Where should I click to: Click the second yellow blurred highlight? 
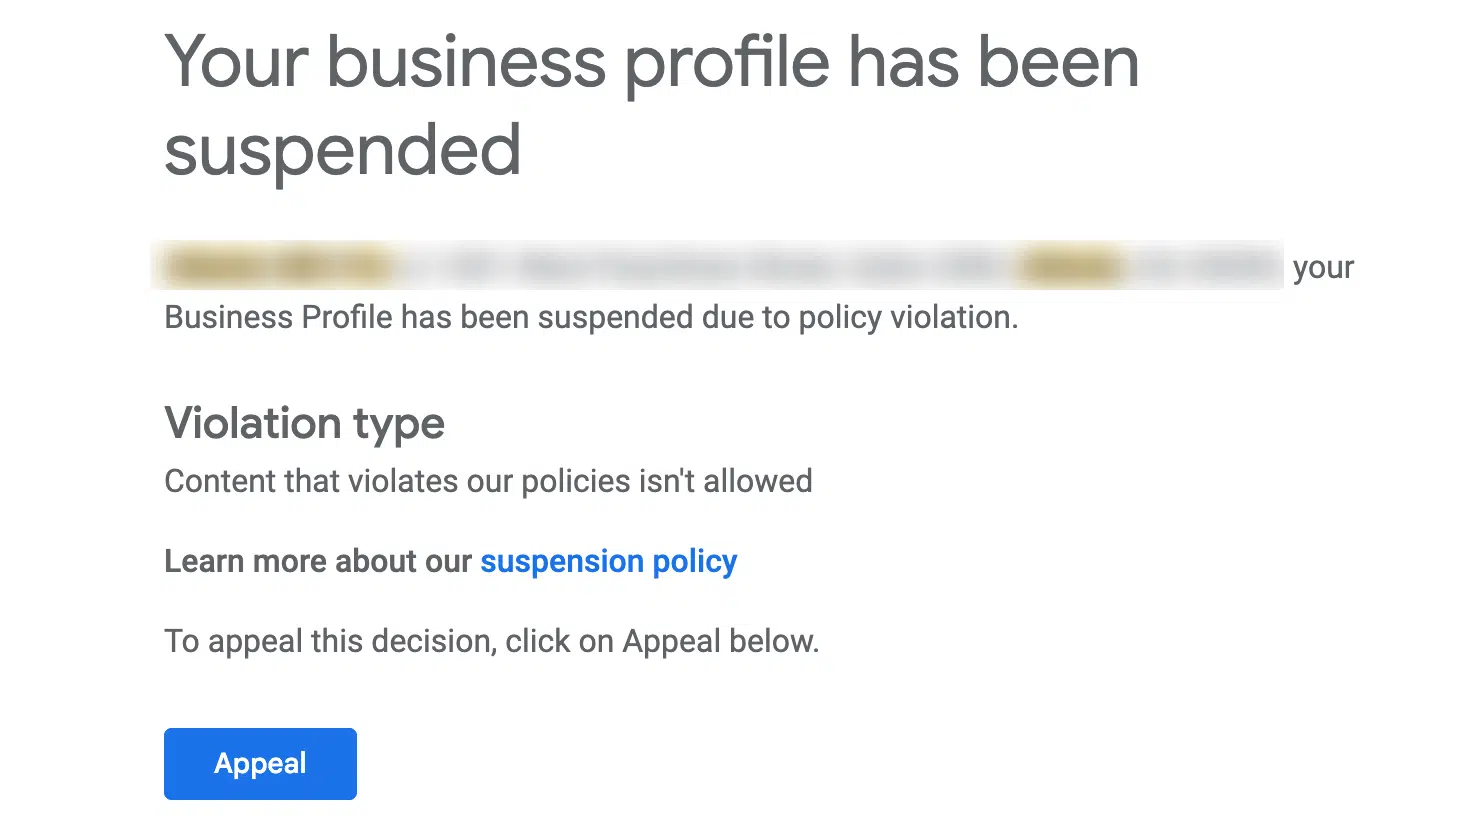coord(1072,266)
